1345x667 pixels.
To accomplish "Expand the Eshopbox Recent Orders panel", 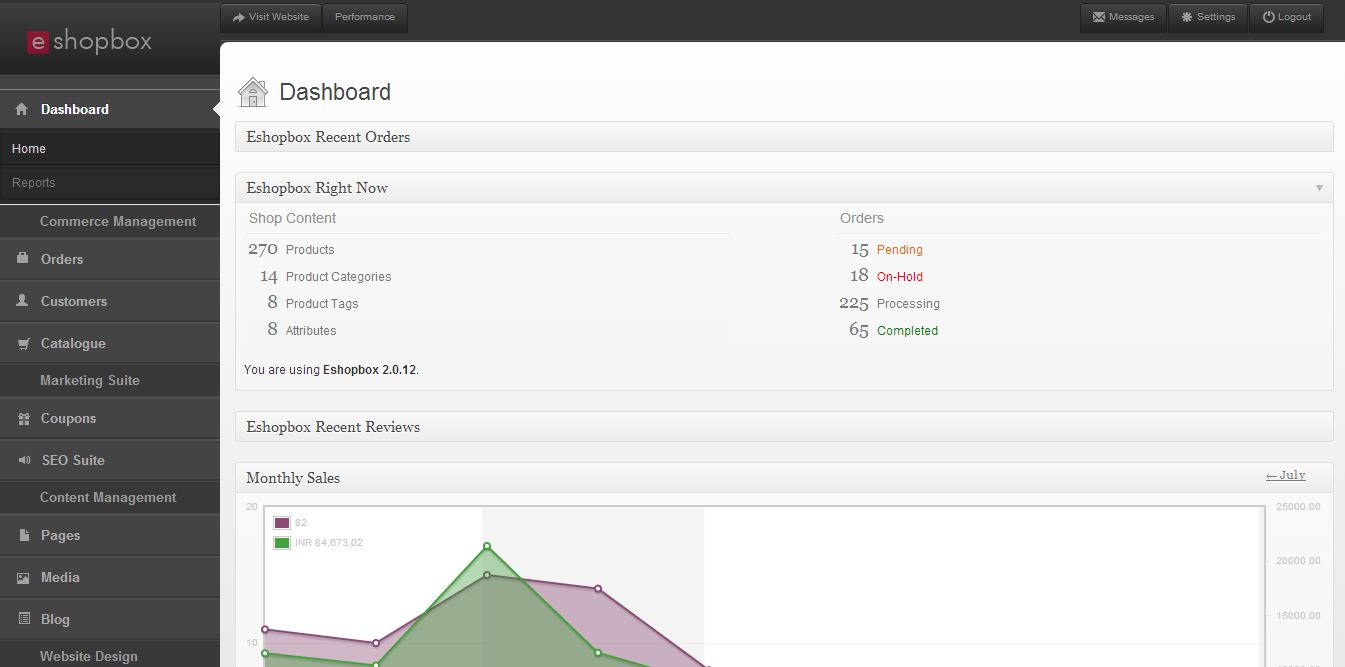I will click(783, 137).
